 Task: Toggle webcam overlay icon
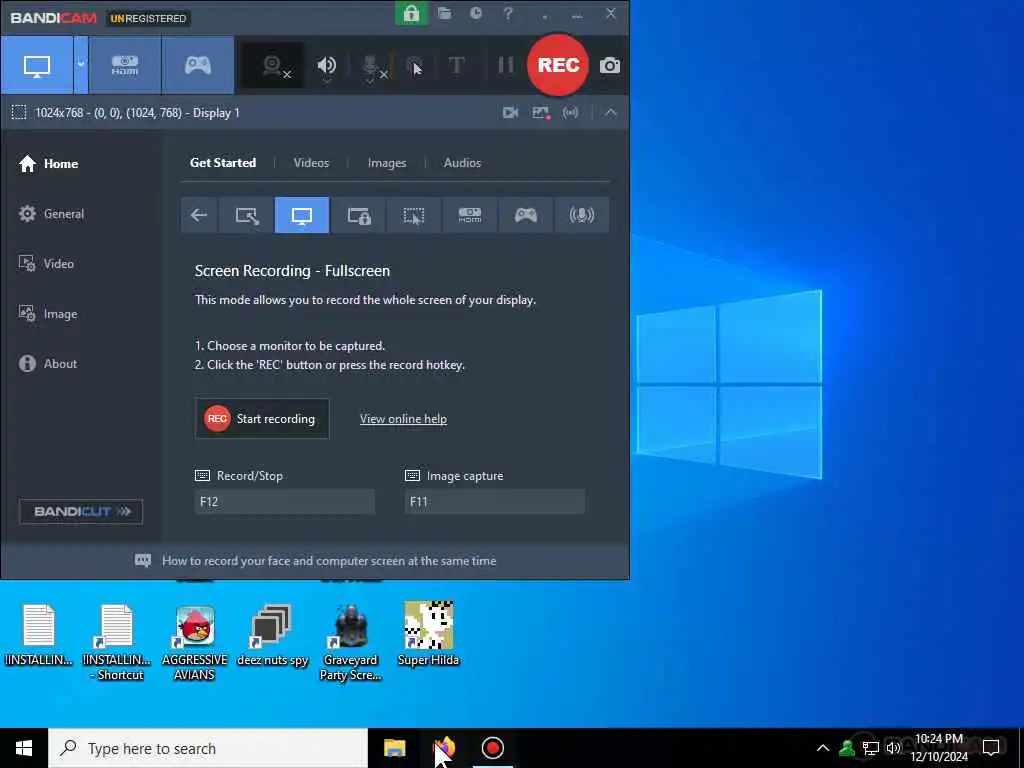[273, 65]
